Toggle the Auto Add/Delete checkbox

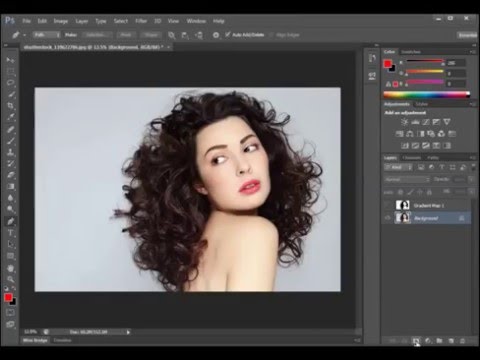click(228, 34)
